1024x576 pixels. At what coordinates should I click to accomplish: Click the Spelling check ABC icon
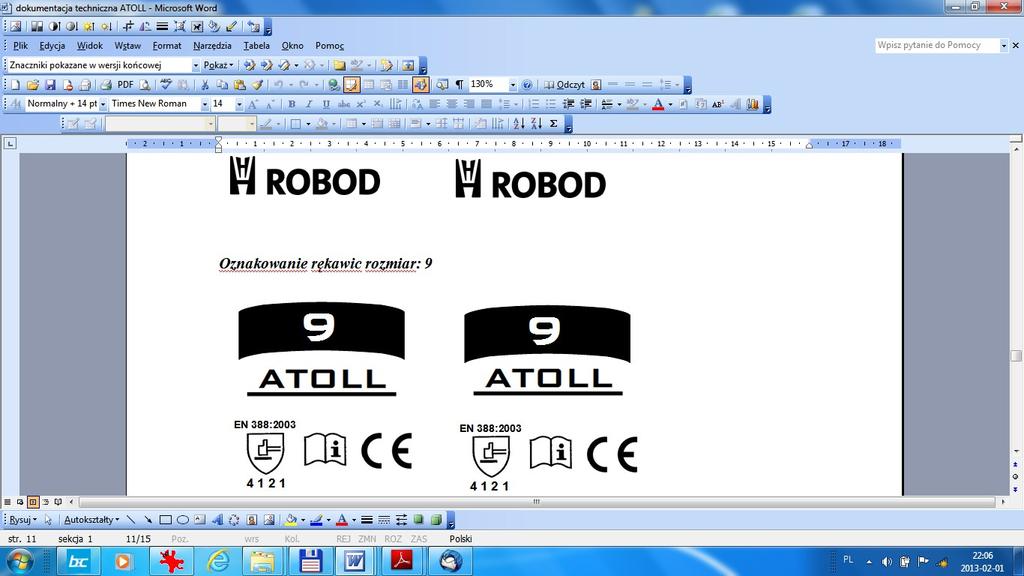(166, 85)
